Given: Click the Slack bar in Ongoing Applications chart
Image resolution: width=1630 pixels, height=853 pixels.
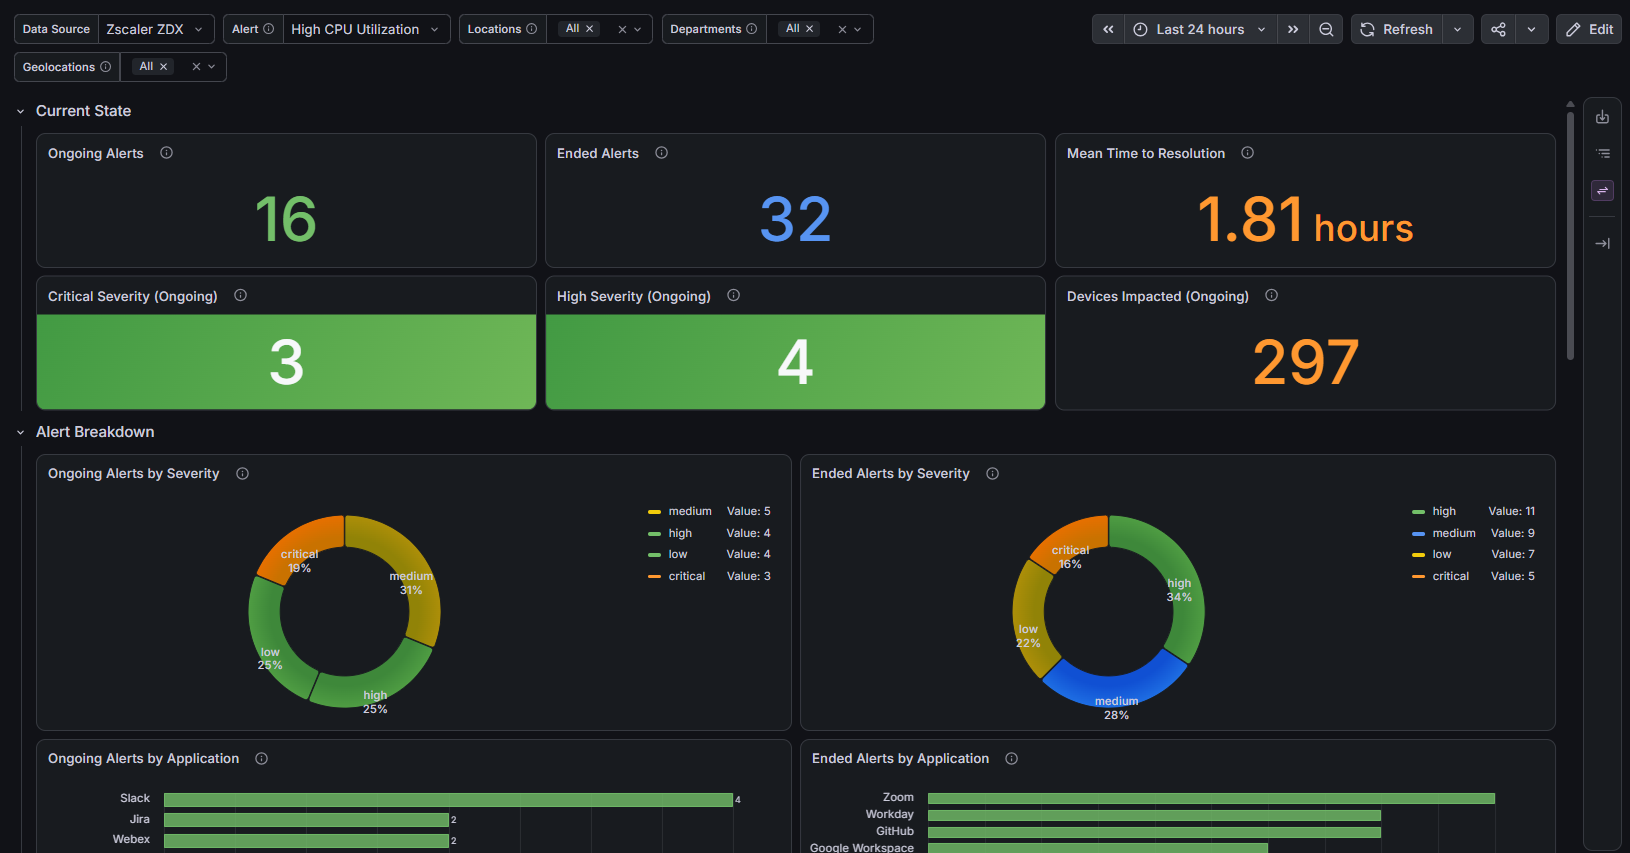Looking at the screenshot, I should 448,800.
